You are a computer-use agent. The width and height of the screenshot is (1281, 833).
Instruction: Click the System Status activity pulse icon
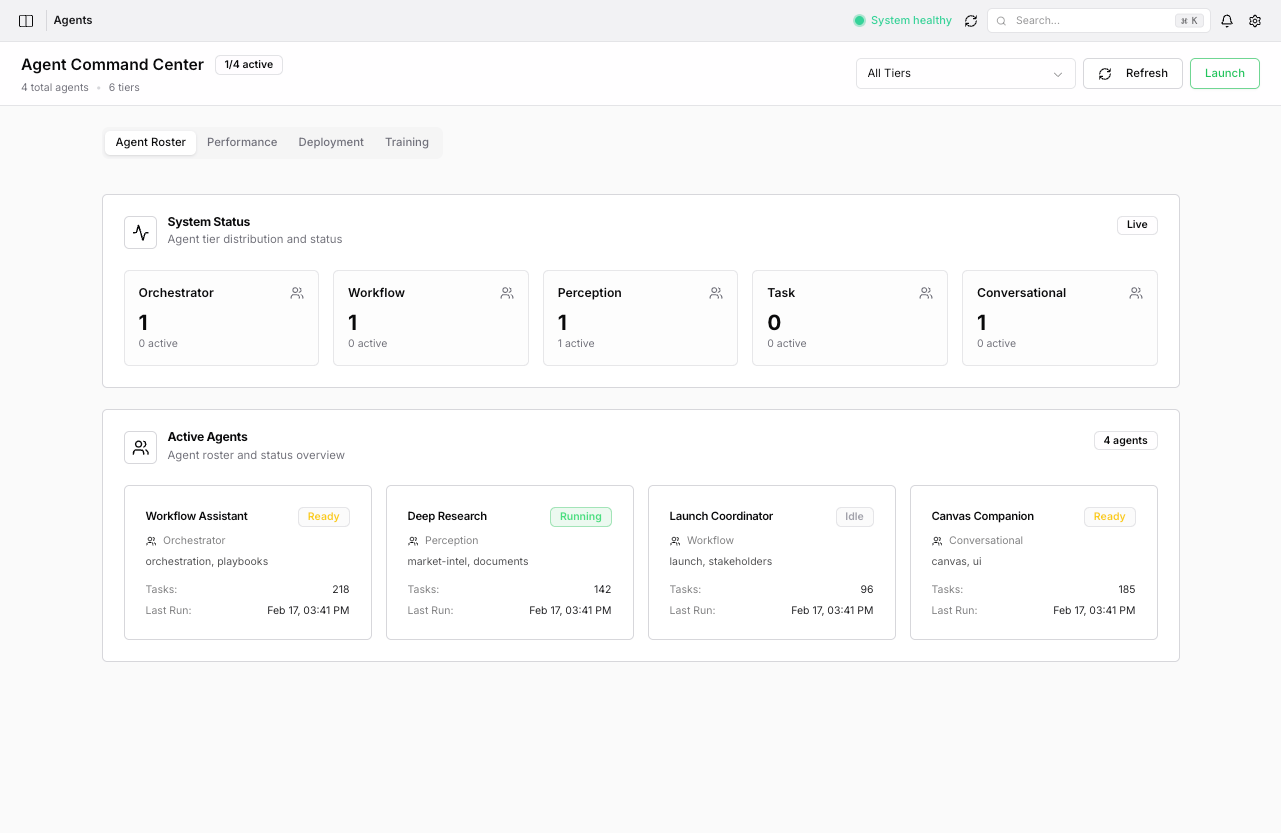(141, 232)
